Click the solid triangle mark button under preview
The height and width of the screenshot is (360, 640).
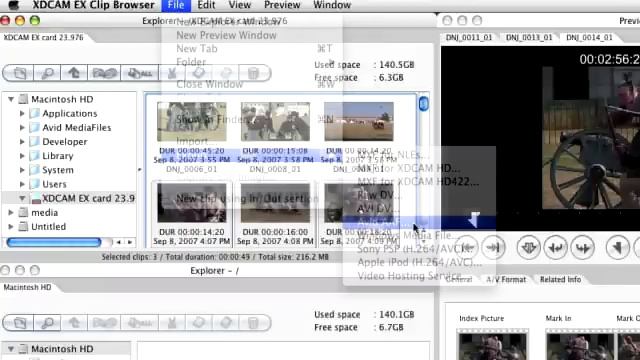point(618,247)
